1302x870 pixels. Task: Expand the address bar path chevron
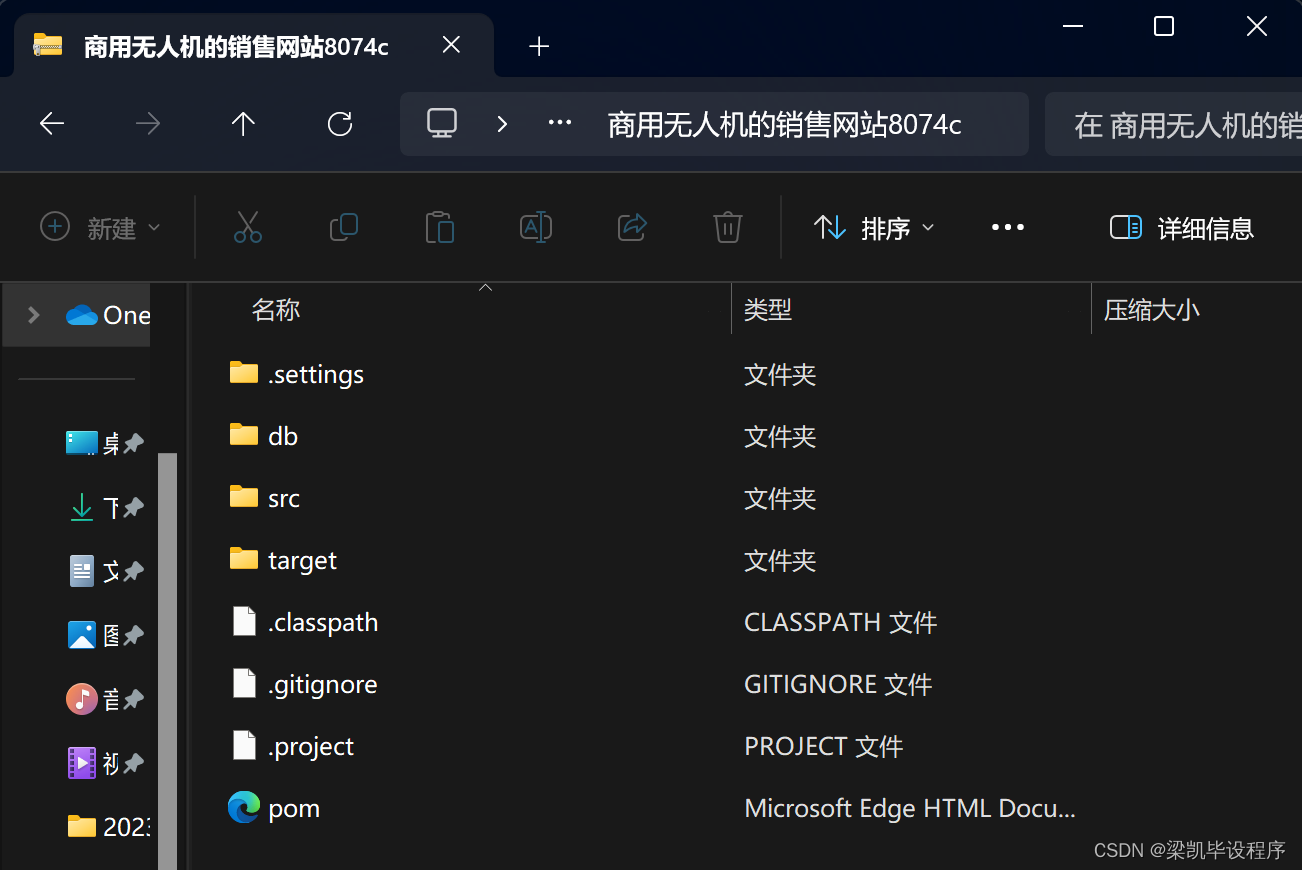coord(502,124)
